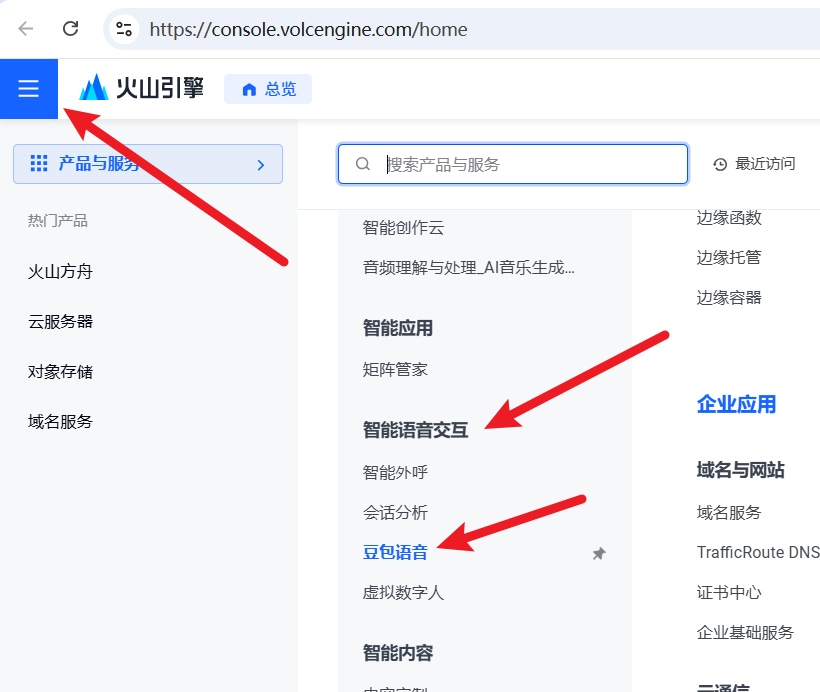The image size is (820, 692).
Task: Reload the page with refresh icon
Action: click(70, 29)
